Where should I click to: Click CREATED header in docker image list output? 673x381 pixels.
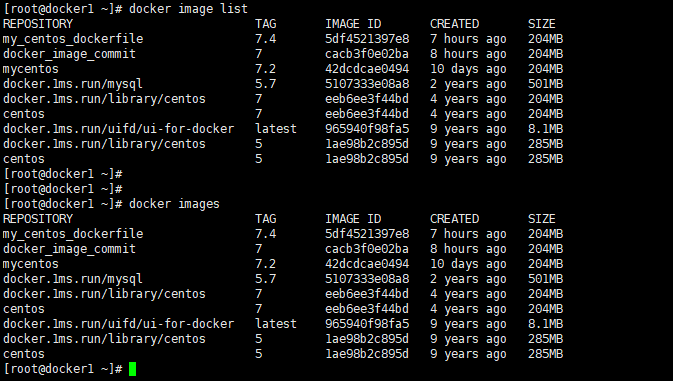[455, 24]
